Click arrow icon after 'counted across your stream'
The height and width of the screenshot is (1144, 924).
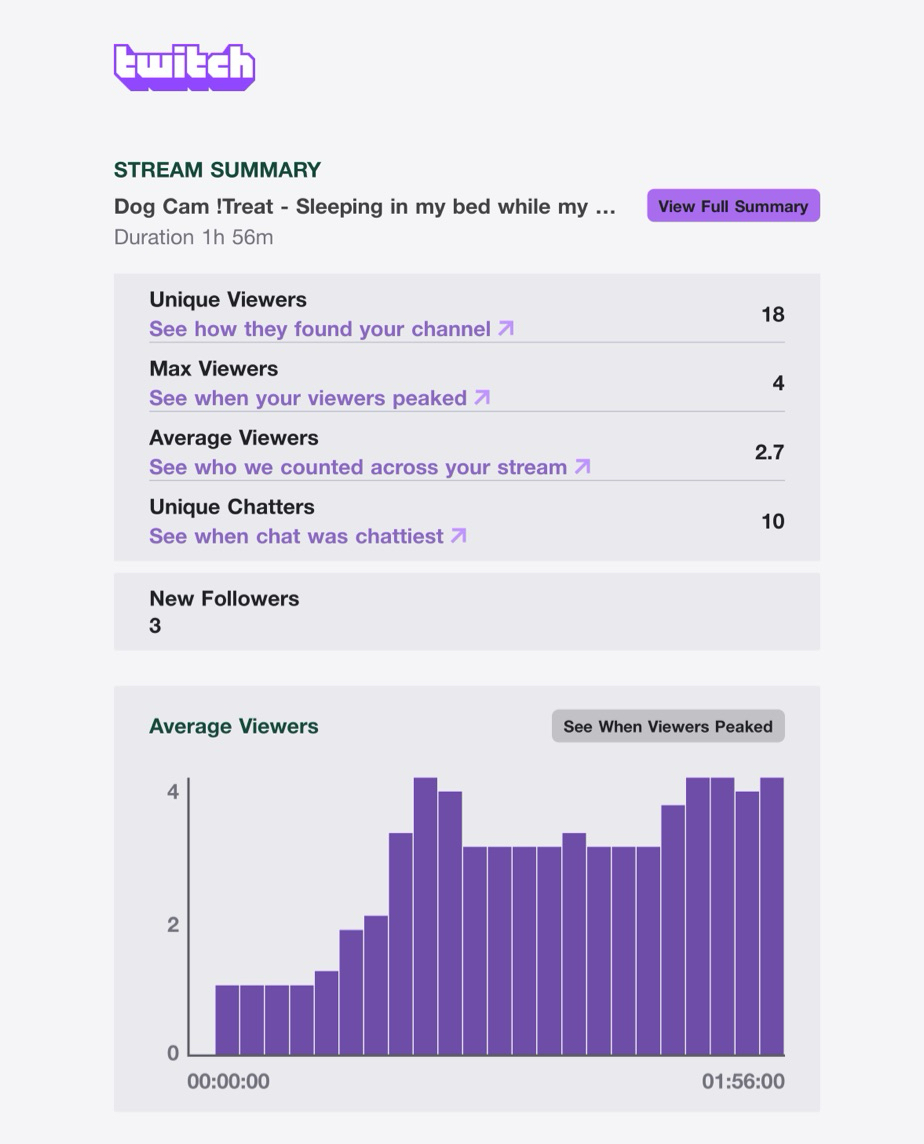click(583, 466)
